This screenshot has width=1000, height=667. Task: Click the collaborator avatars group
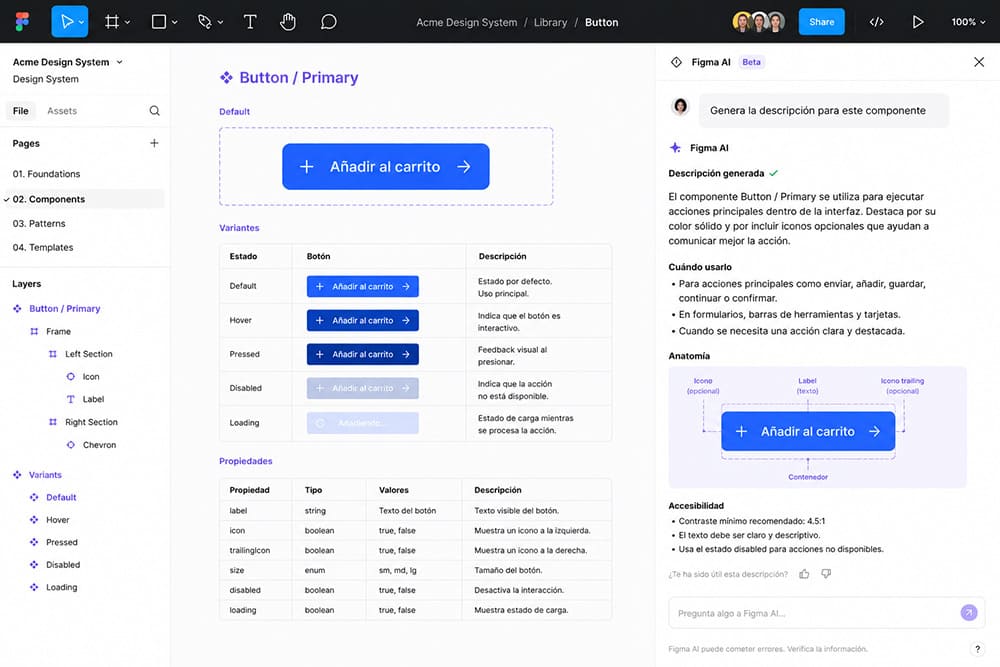click(x=759, y=22)
